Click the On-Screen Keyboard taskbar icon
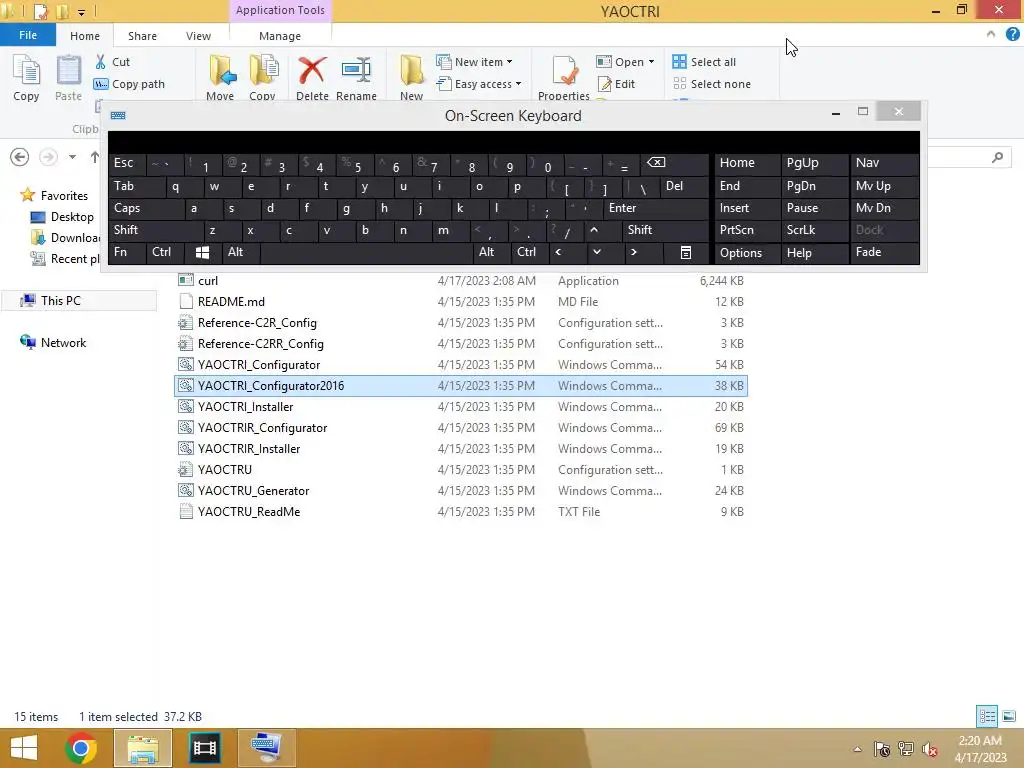The height and width of the screenshot is (768, 1024). click(266, 748)
